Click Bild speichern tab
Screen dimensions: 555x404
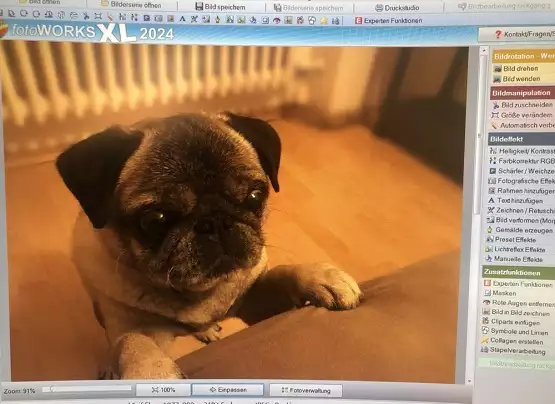(221, 7)
